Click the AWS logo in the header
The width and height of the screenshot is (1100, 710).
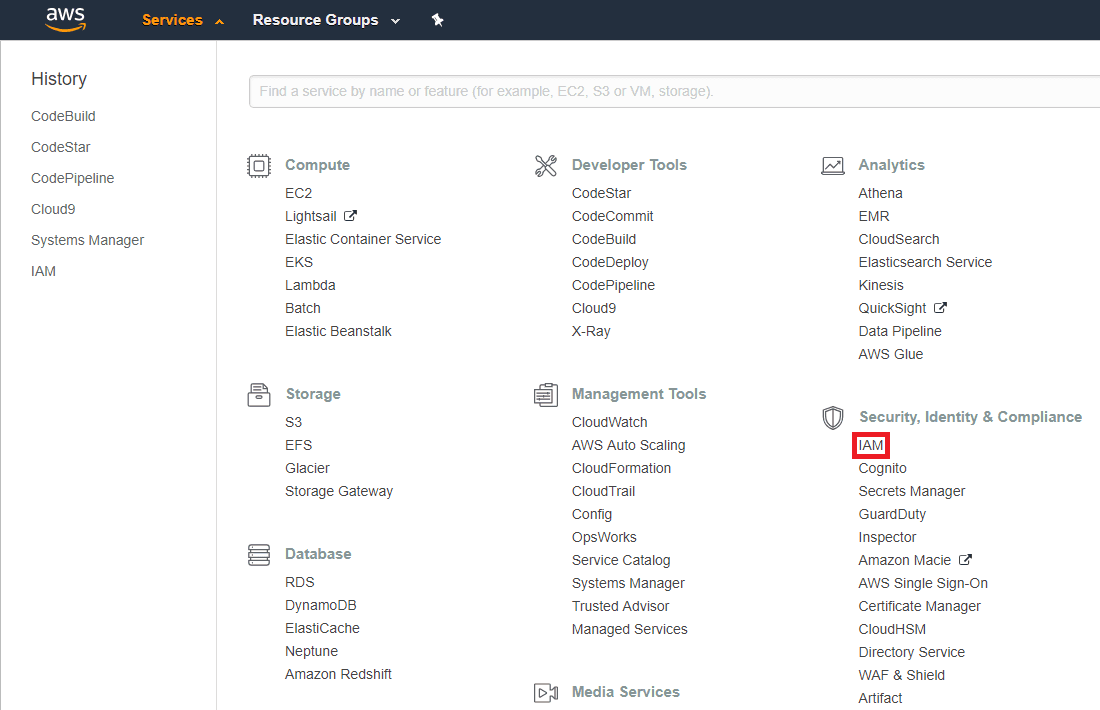(x=65, y=20)
